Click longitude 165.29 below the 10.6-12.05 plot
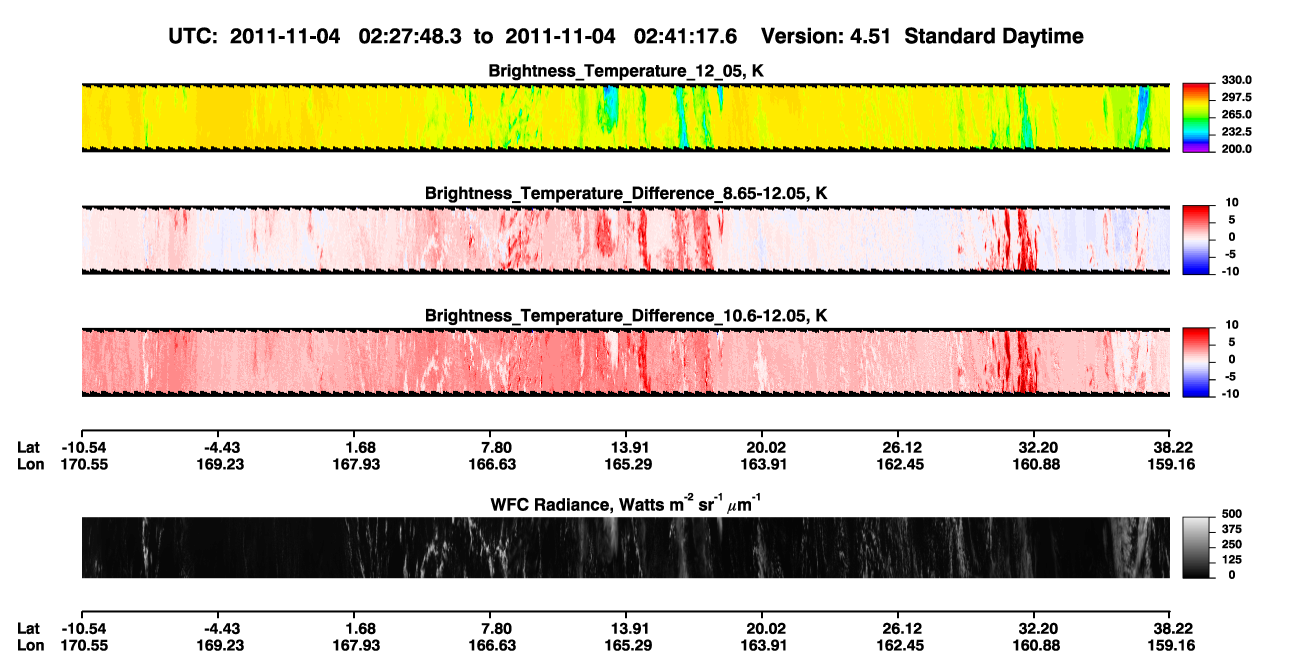The width and height of the screenshot is (1300, 667). pyautogui.click(x=626, y=464)
